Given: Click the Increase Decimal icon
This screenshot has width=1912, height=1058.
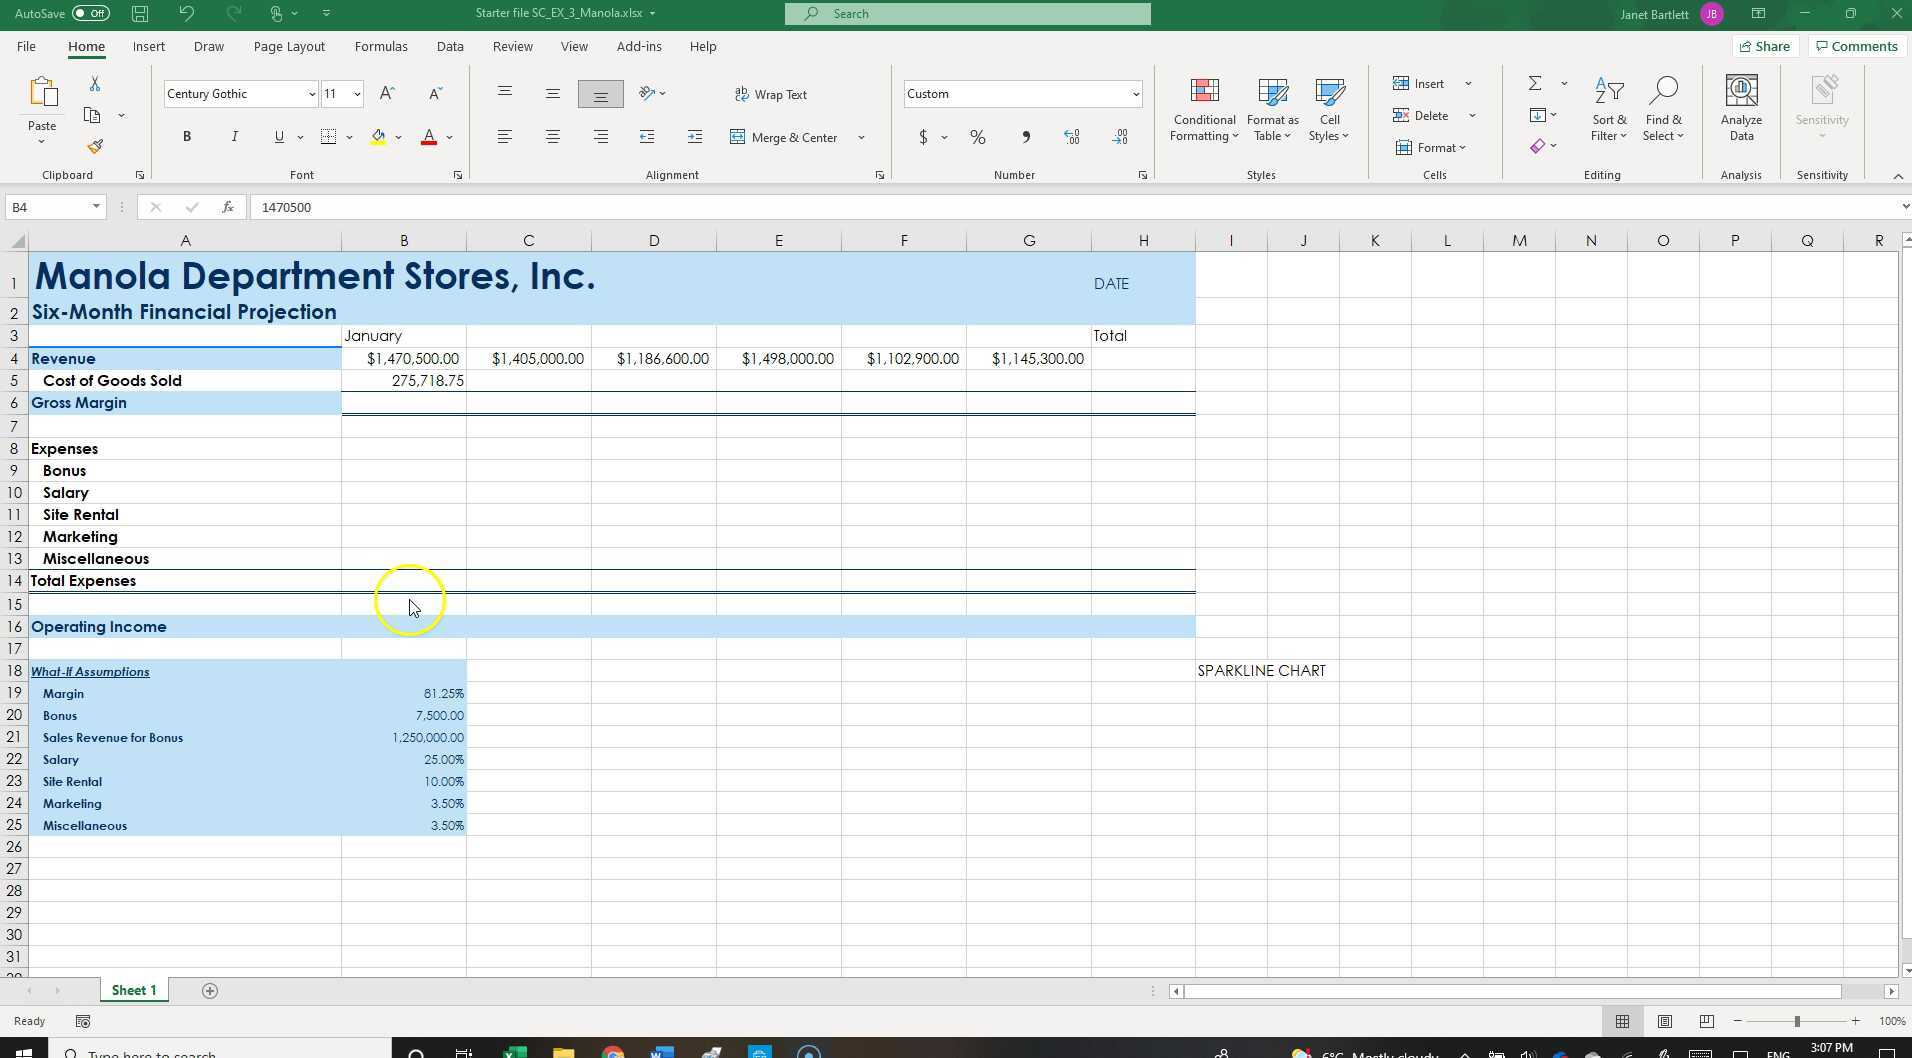Looking at the screenshot, I should (x=1071, y=137).
